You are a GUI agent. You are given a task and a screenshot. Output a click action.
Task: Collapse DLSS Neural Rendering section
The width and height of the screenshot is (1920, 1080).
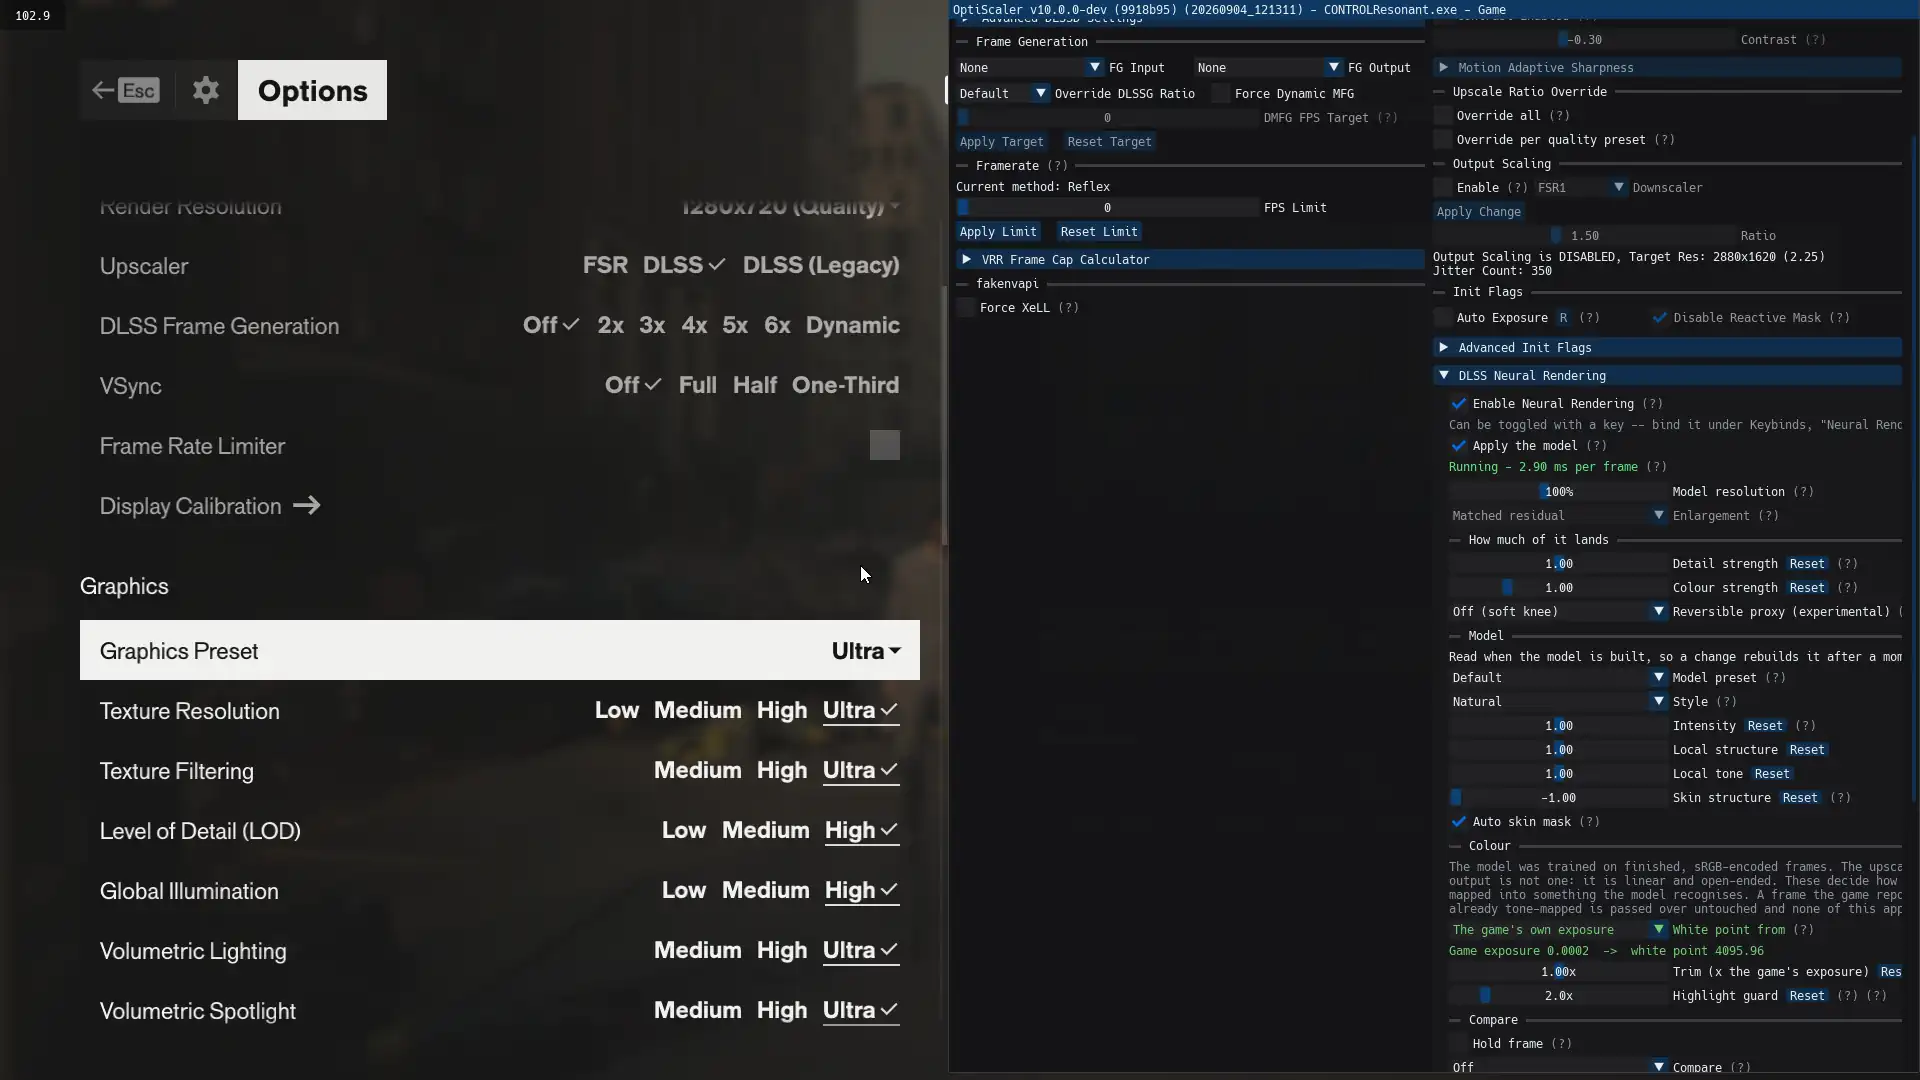(x=1667, y=376)
